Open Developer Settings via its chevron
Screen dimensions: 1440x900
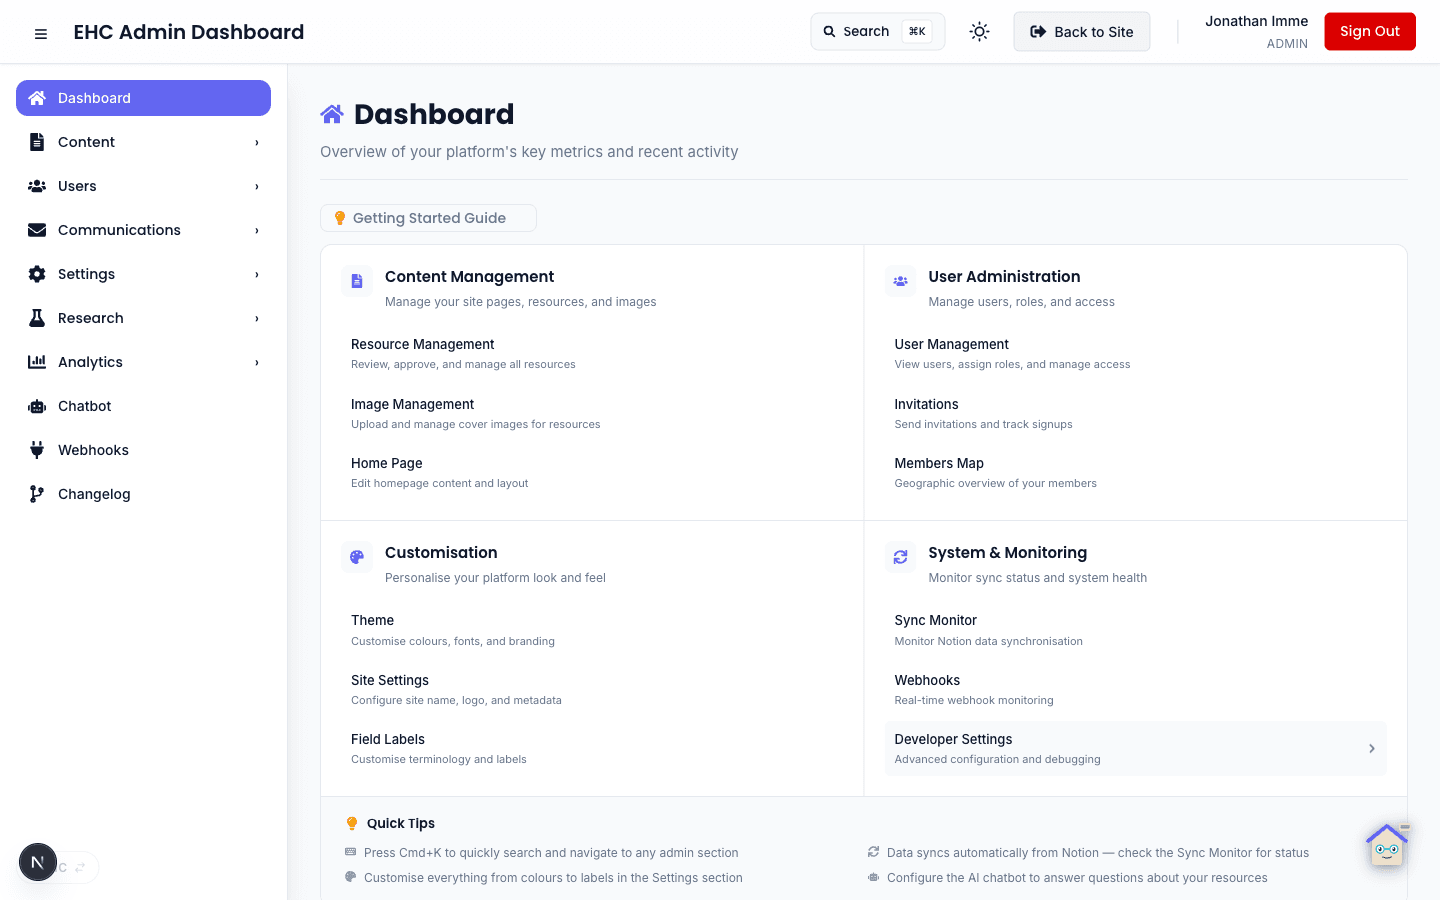coord(1371,748)
